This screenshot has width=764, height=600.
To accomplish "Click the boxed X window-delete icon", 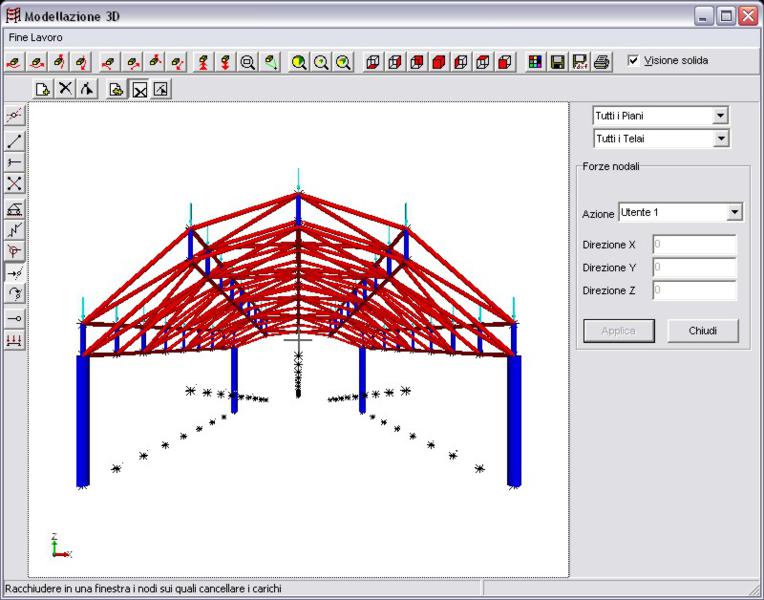I will [139, 89].
